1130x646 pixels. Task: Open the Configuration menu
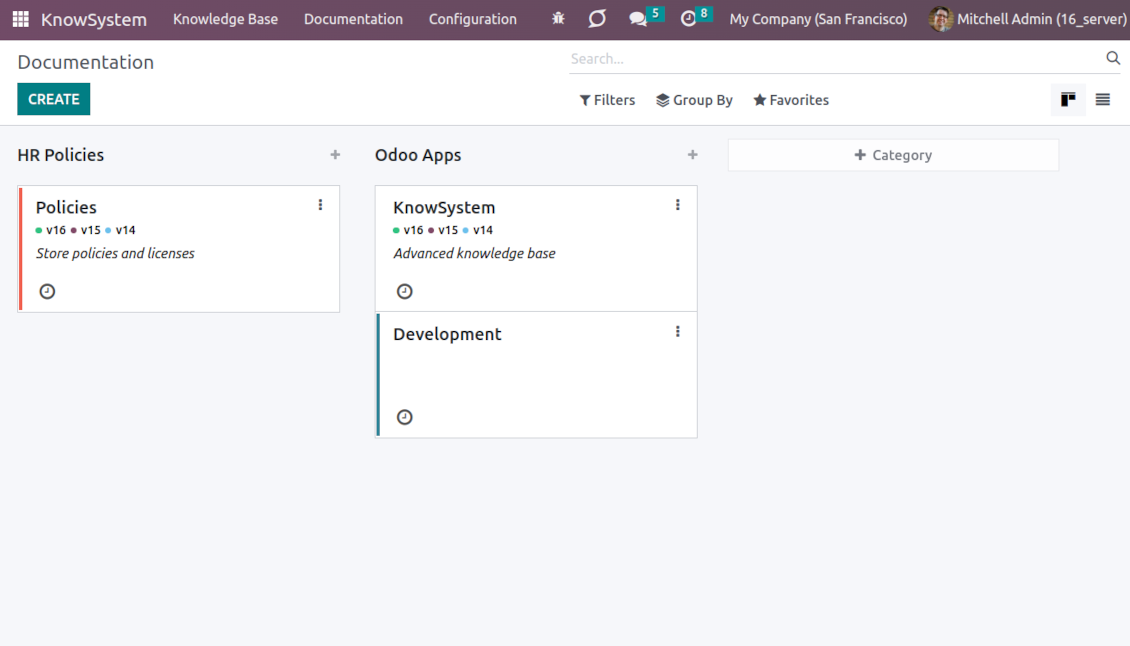coord(472,19)
